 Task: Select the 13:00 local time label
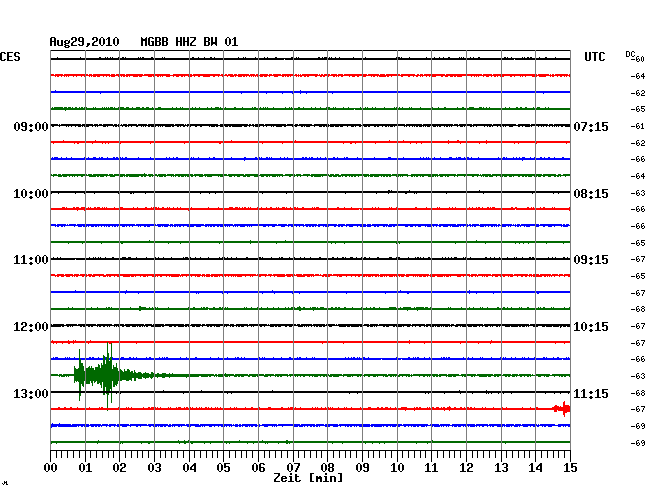[31, 393]
